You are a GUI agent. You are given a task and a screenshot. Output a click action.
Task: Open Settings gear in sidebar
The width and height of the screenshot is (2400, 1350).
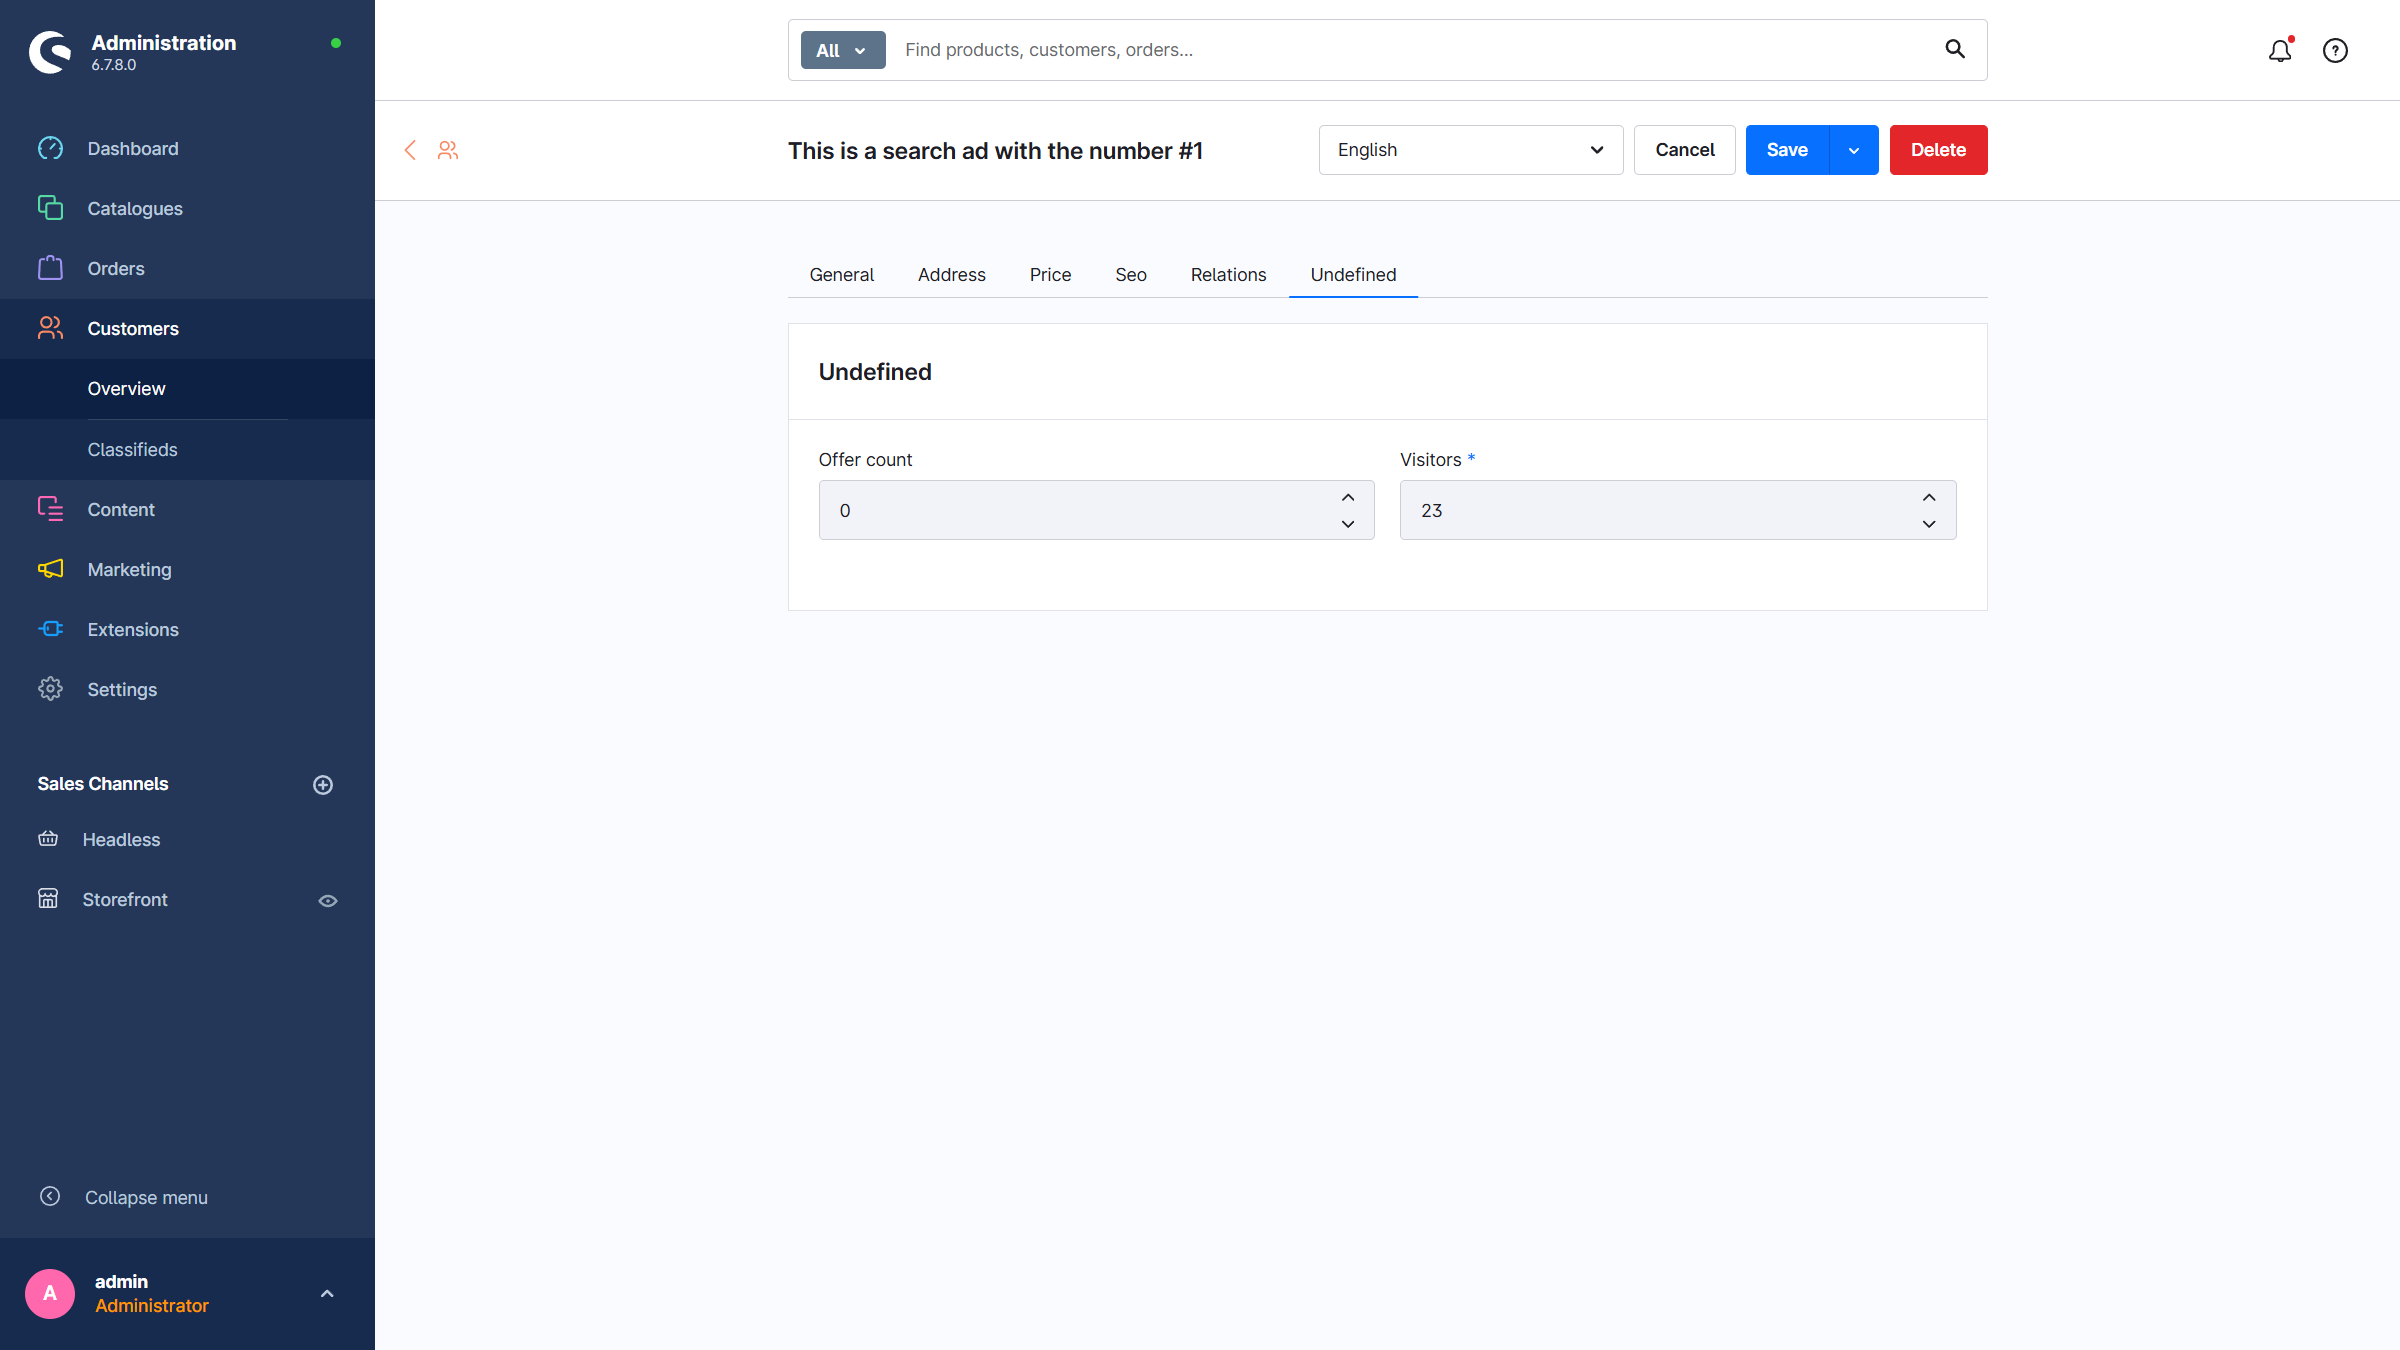(x=50, y=689)
